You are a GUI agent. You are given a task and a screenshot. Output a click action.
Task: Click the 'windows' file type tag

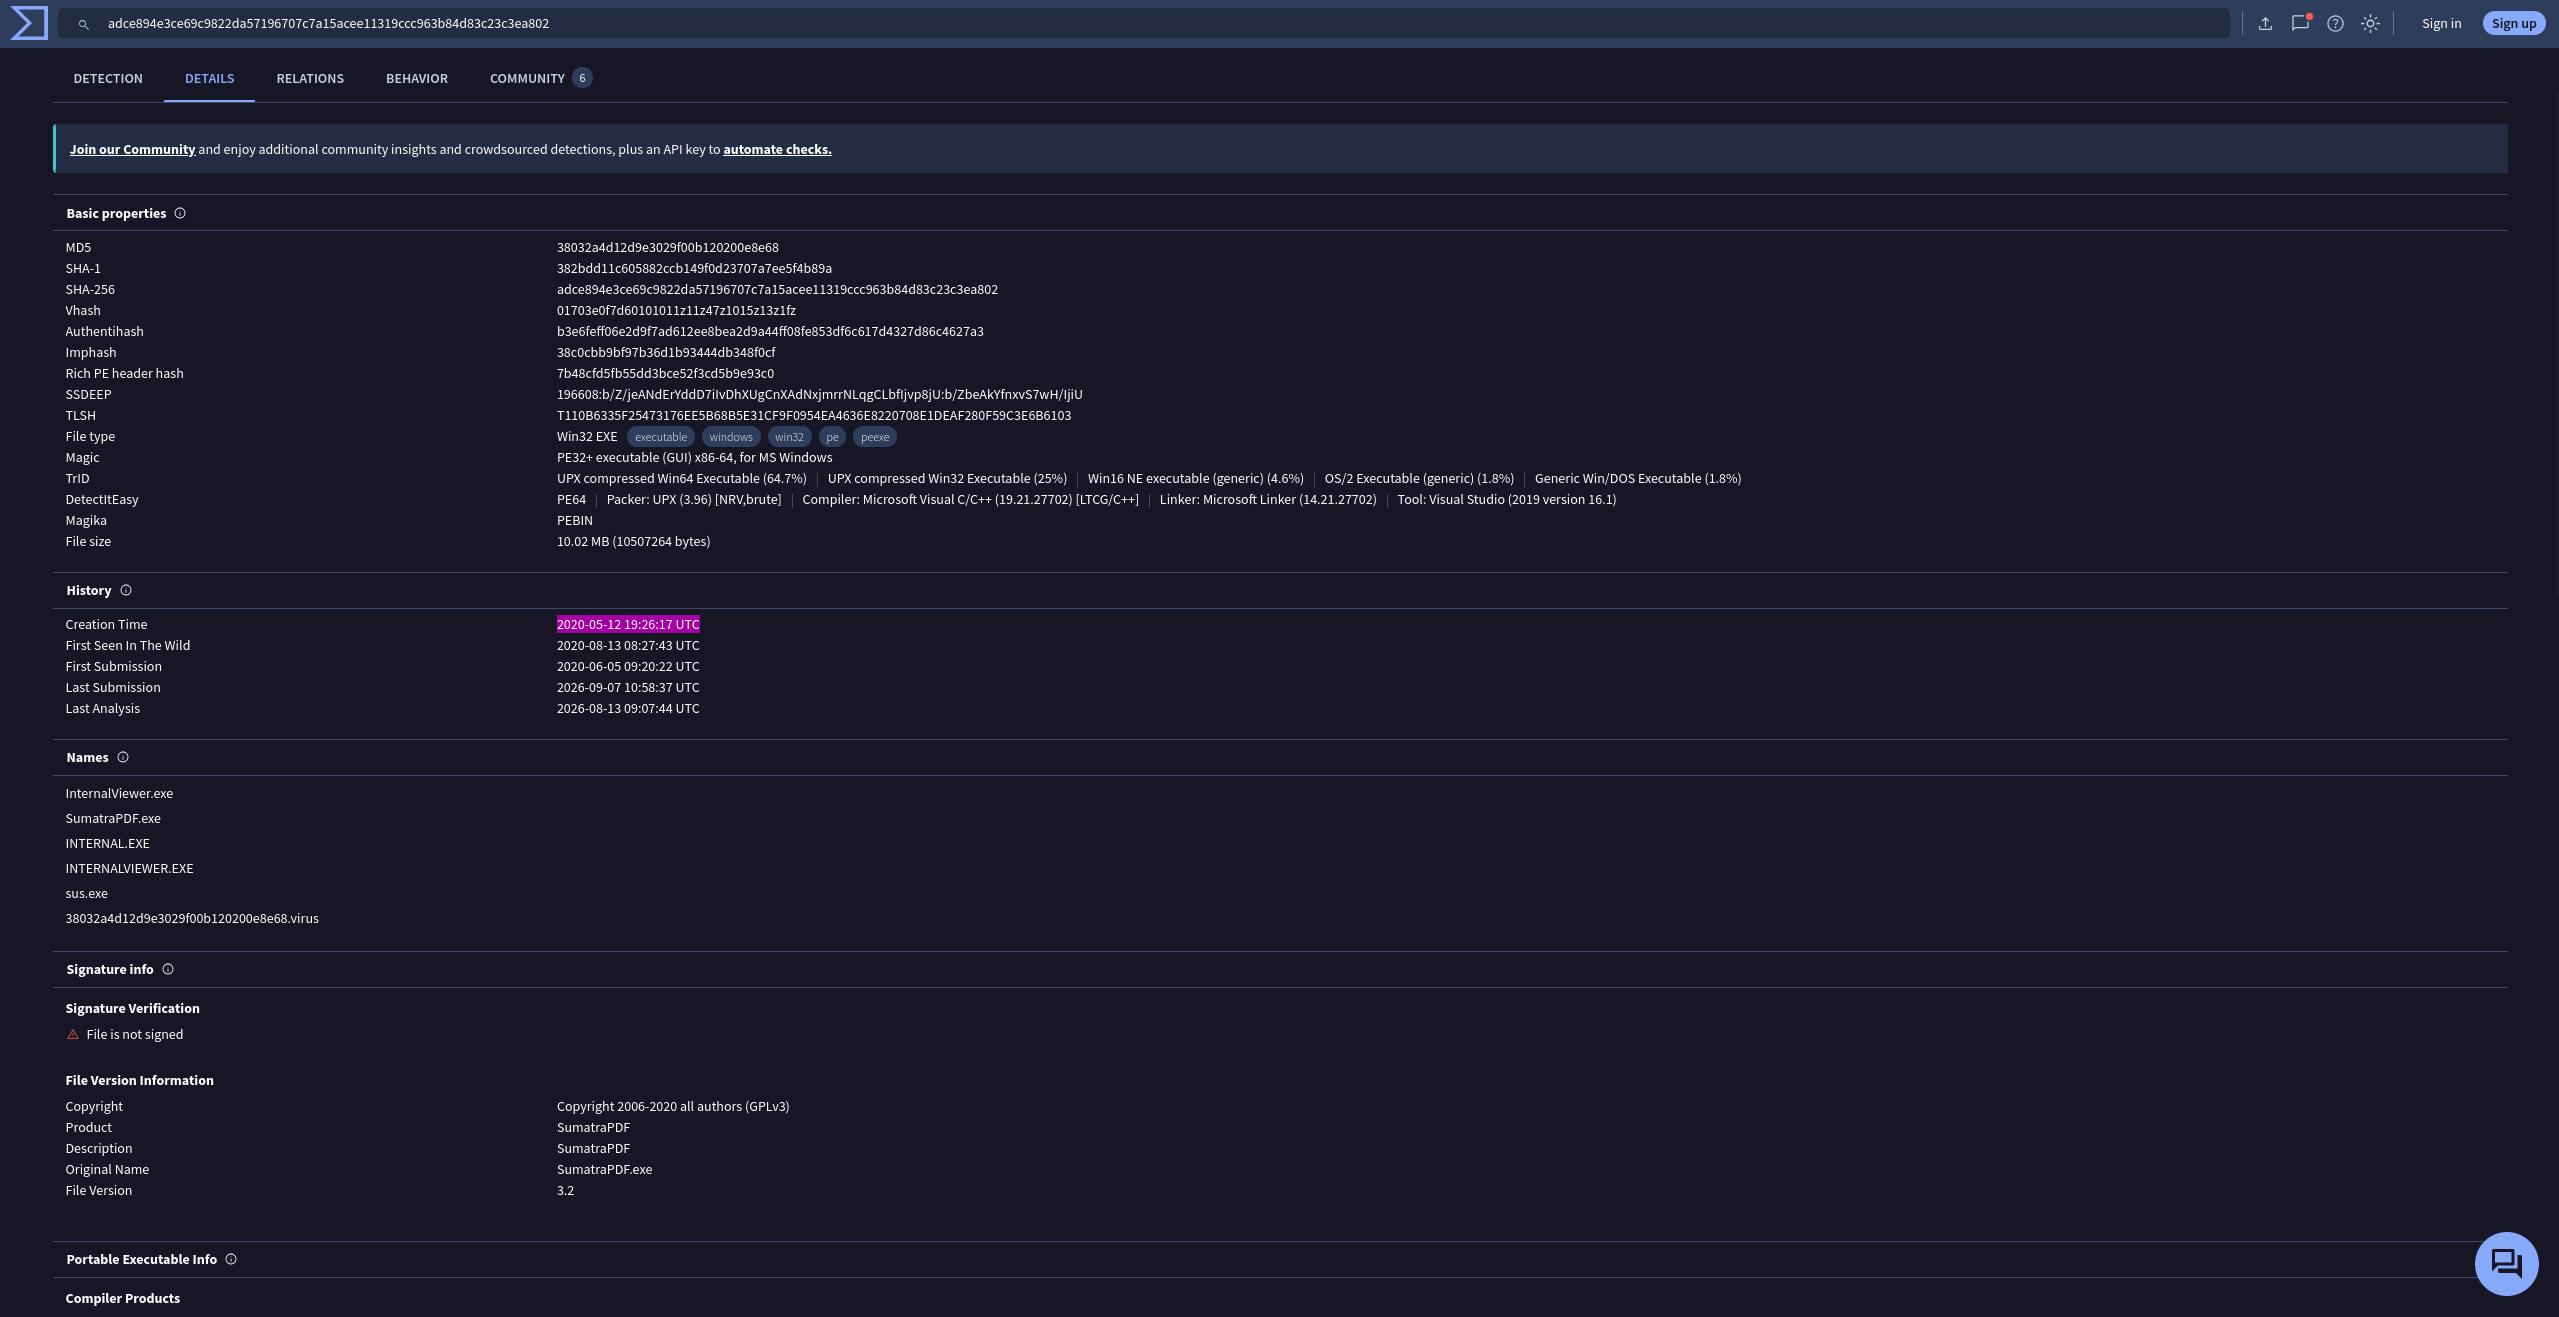click(x=731, y=437)
